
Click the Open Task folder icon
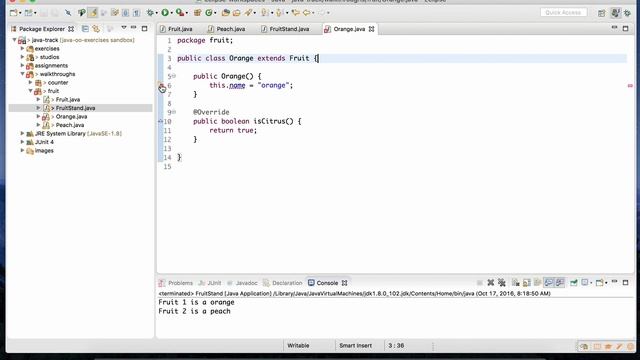(236, 13)
